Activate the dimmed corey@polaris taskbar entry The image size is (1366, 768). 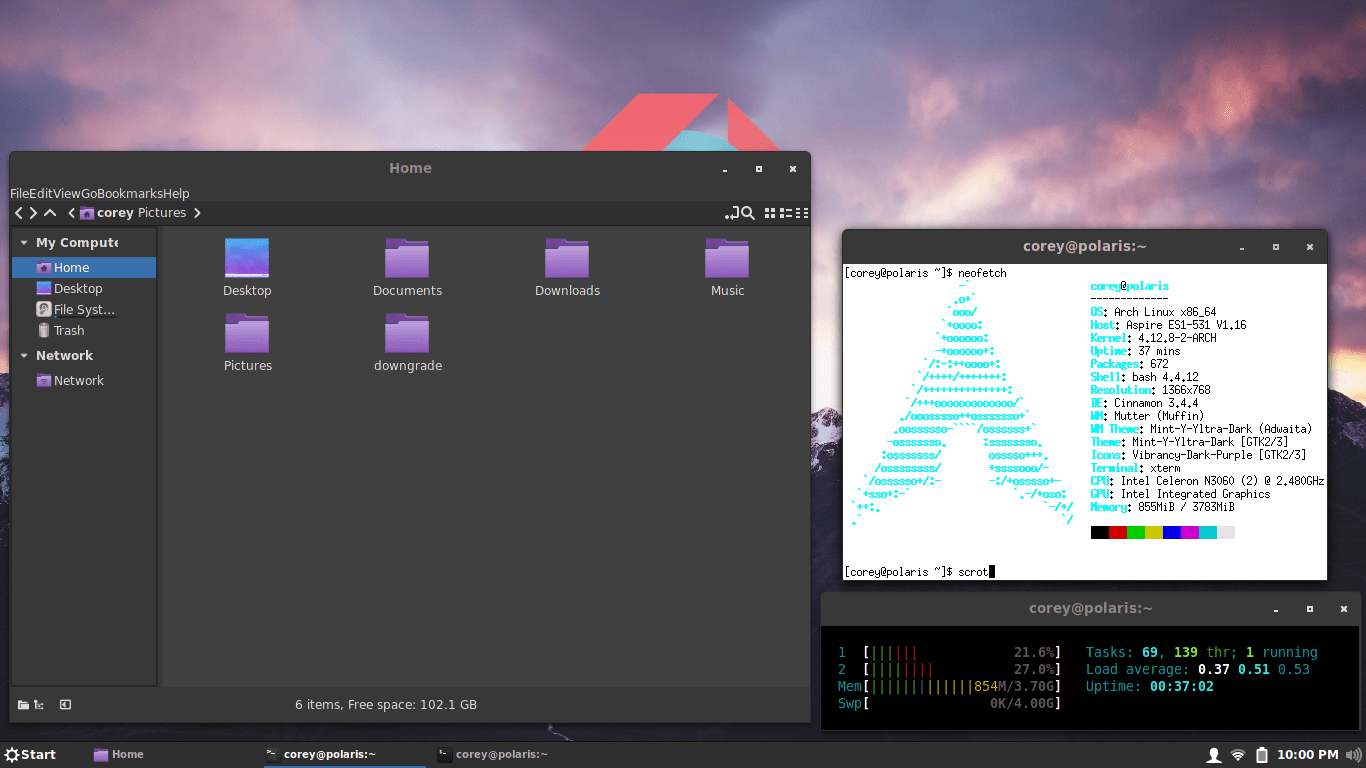(x=493, y=755)
